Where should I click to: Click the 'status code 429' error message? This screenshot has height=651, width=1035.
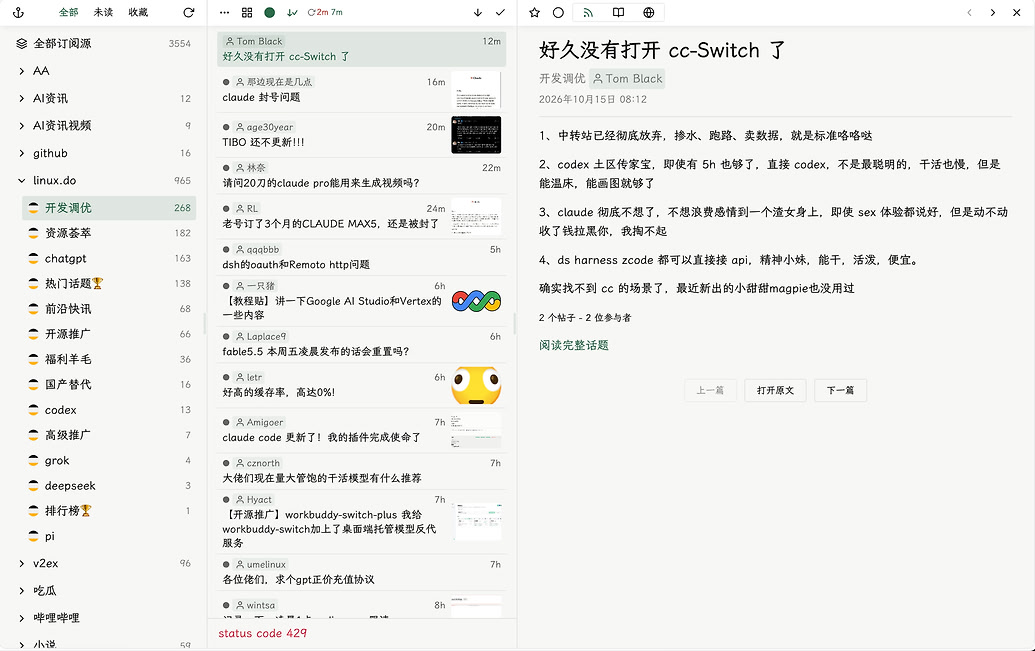click(x=263, y=633)
